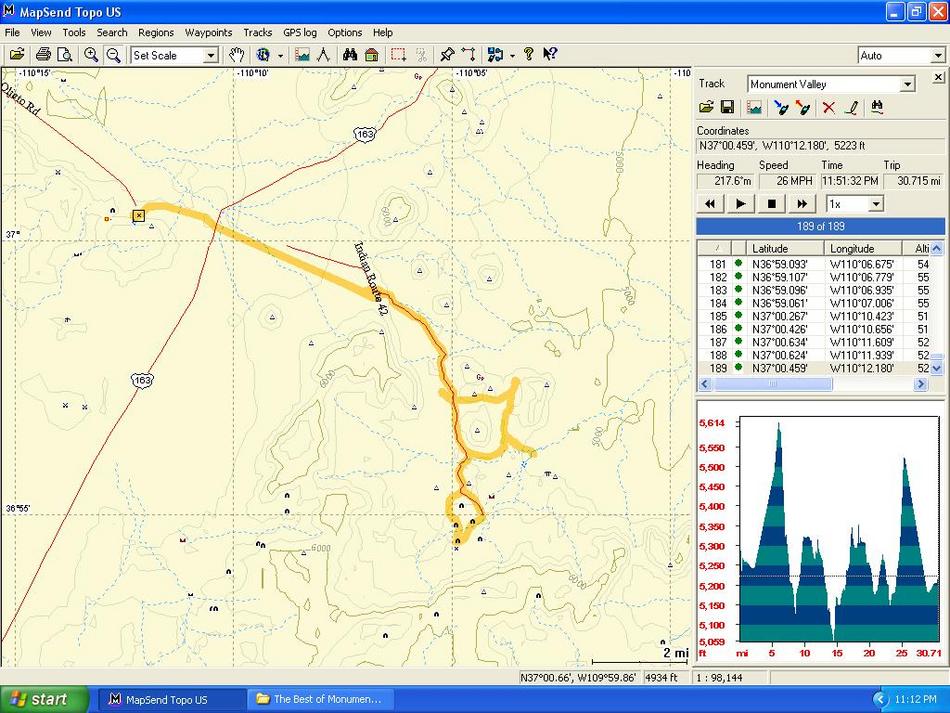Image resolution: width=950 pixels, height=713 pixels.
Task: Select the Zoom Out magnifier tool
Action: coord(113,55)
